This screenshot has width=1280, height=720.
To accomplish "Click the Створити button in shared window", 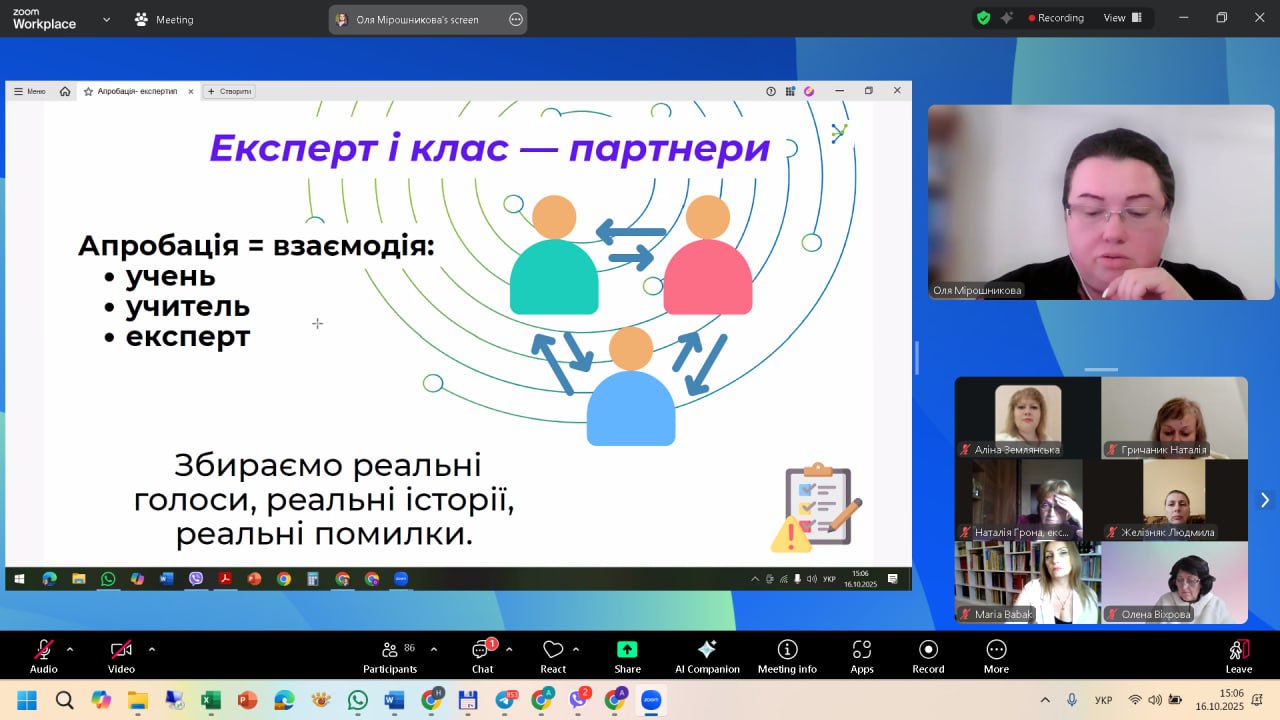I will (229, 91).
